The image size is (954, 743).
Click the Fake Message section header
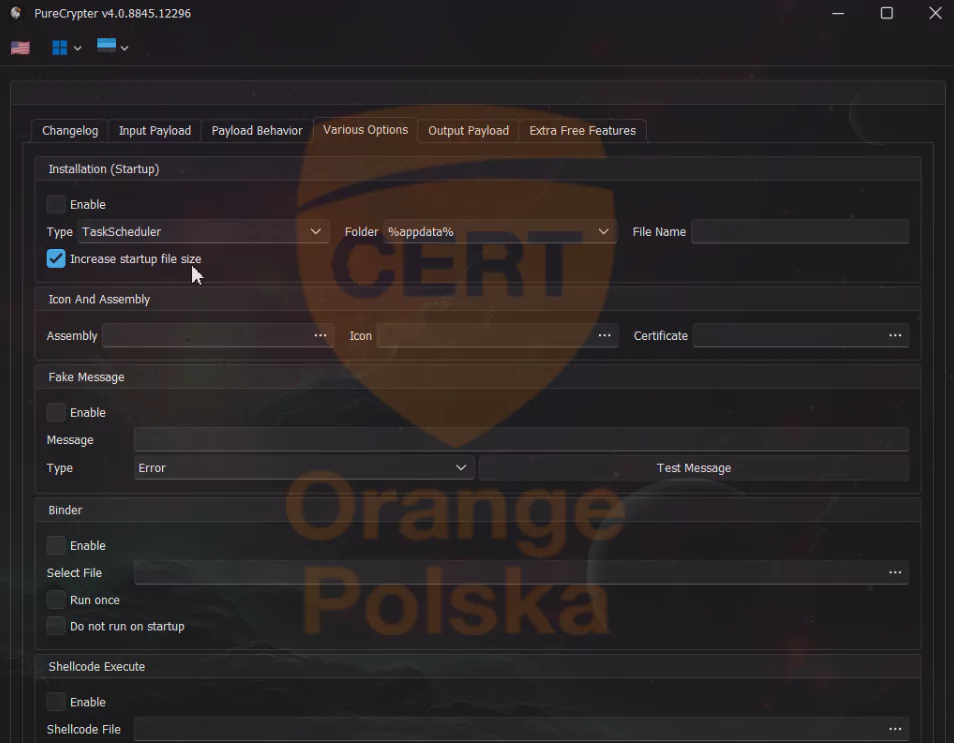point(478,377)
